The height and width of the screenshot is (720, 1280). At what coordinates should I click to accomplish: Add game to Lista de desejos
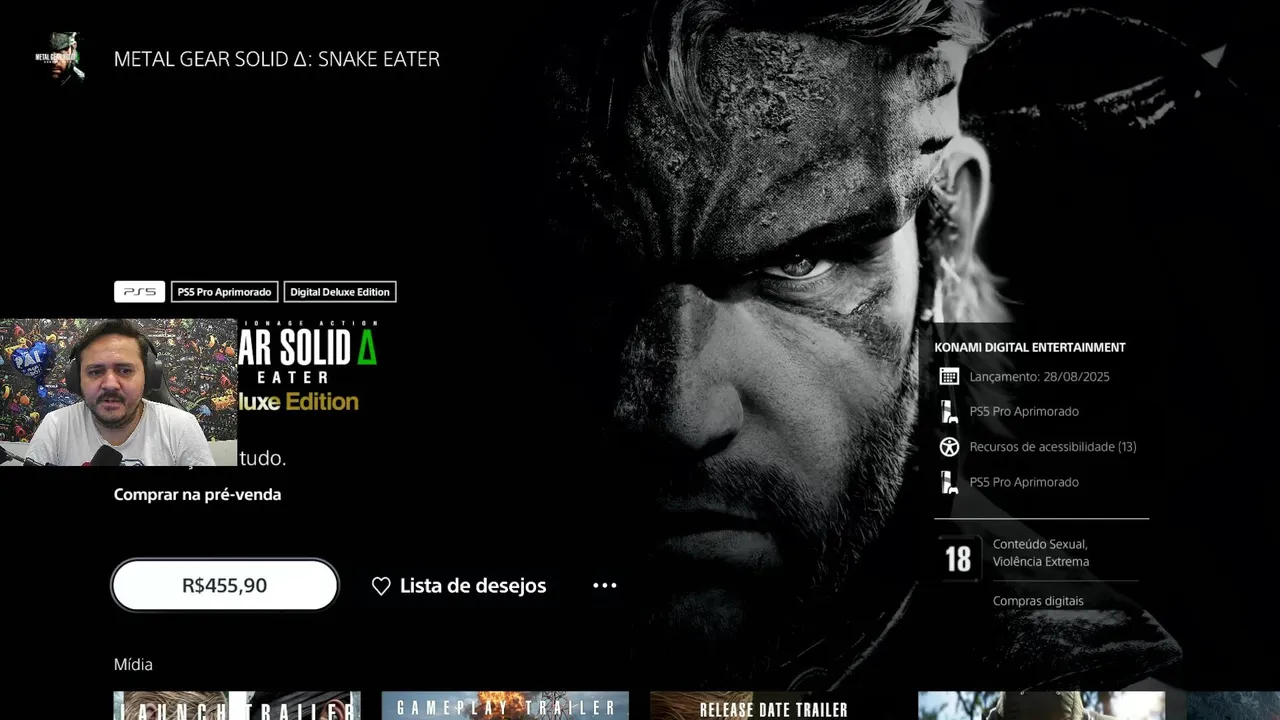(459, 586)
